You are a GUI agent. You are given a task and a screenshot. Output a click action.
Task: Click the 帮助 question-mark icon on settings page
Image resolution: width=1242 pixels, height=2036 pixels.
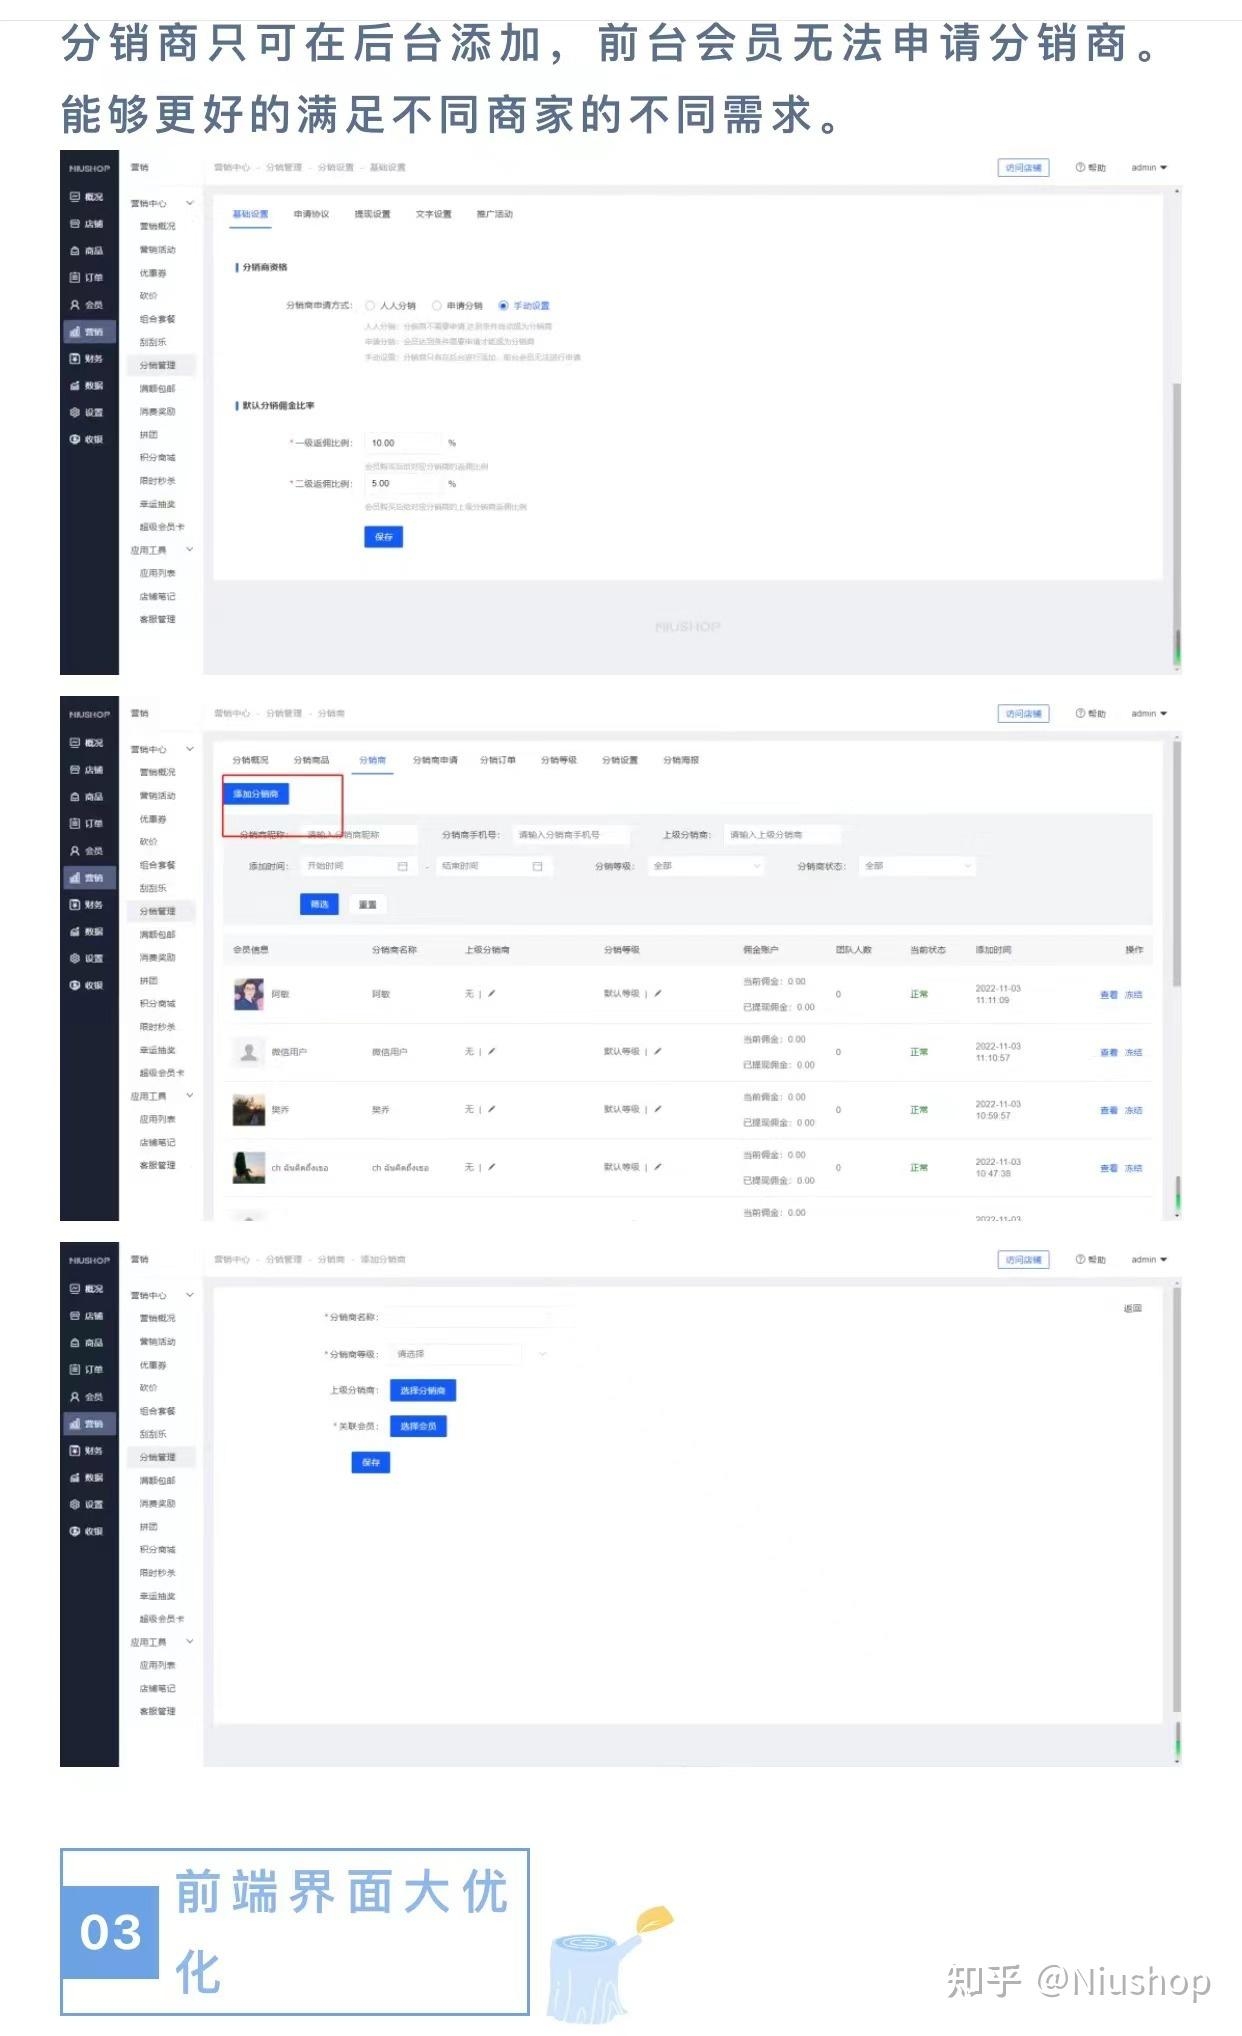pyautogui.click(x=1080, y=168)
